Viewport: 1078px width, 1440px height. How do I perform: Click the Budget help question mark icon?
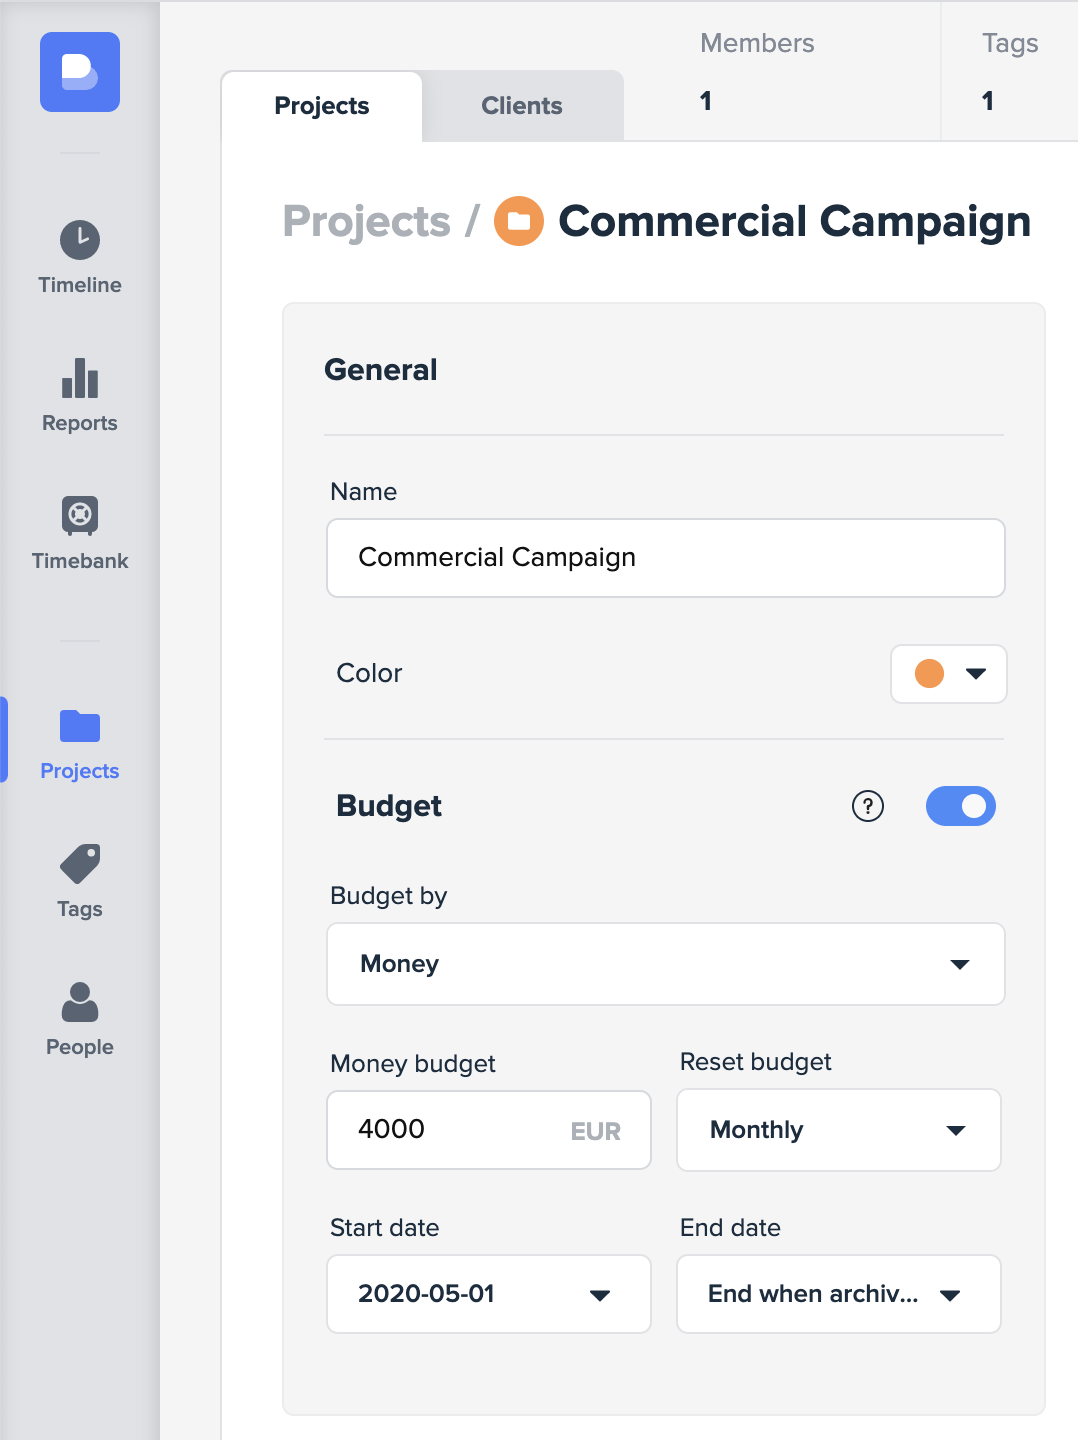click(x=867, y=806)
